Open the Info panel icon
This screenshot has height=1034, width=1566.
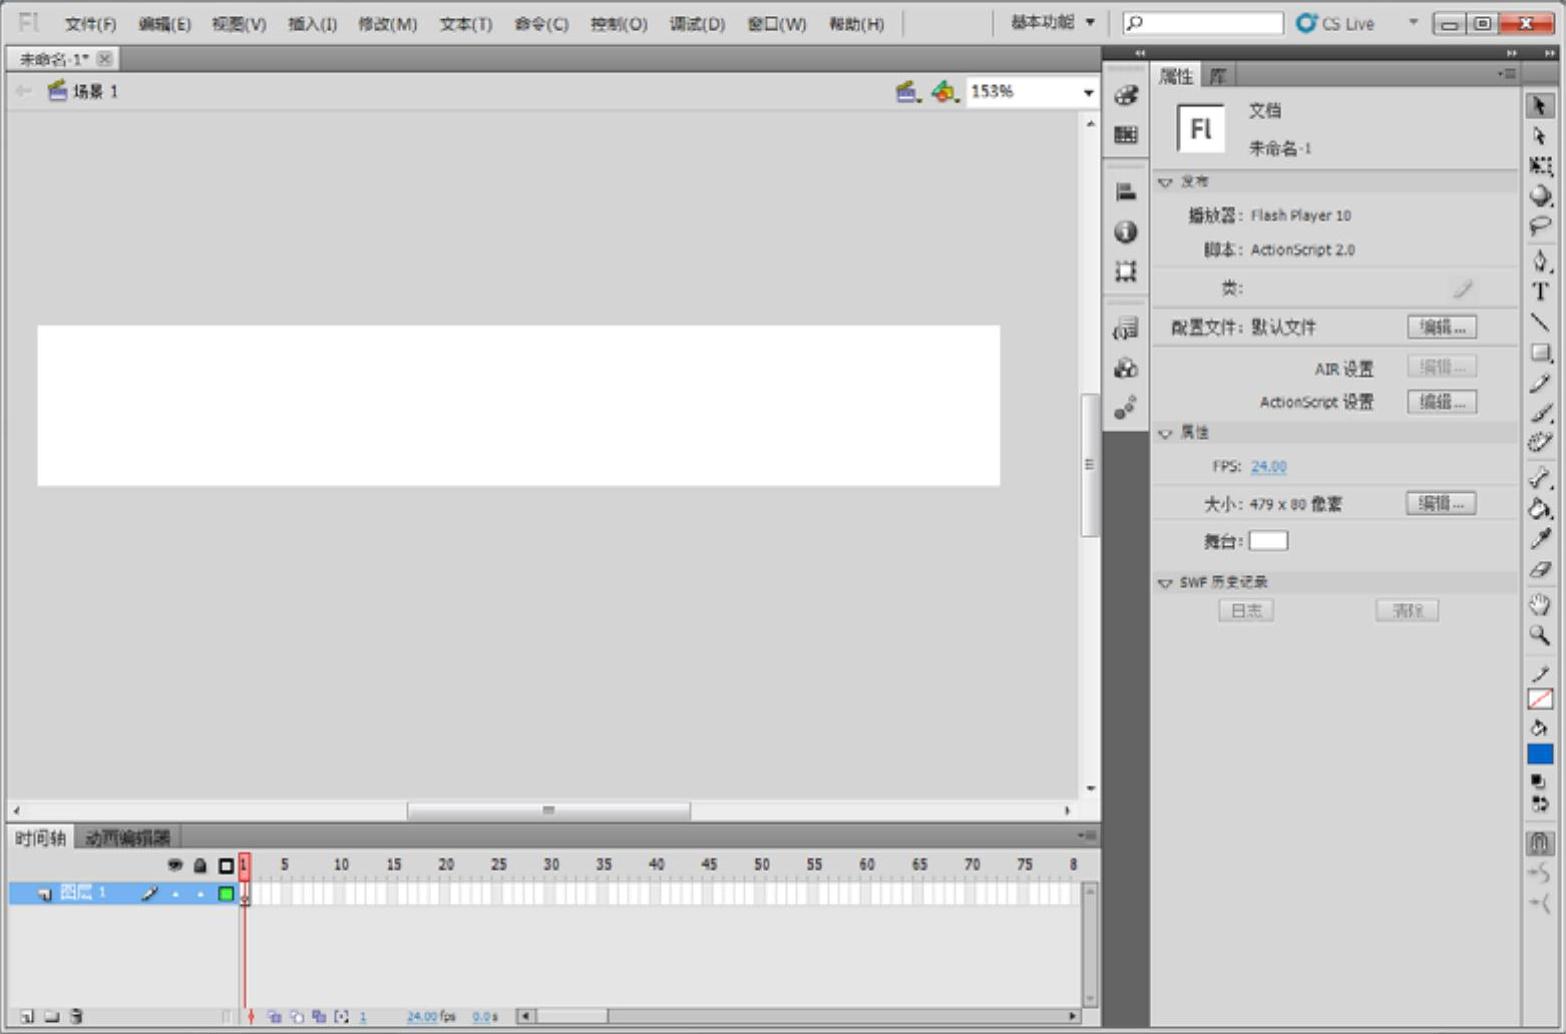1126,232
